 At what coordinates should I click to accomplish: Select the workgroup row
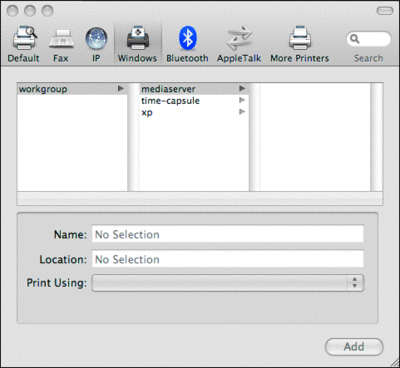[x=72, y=89]
